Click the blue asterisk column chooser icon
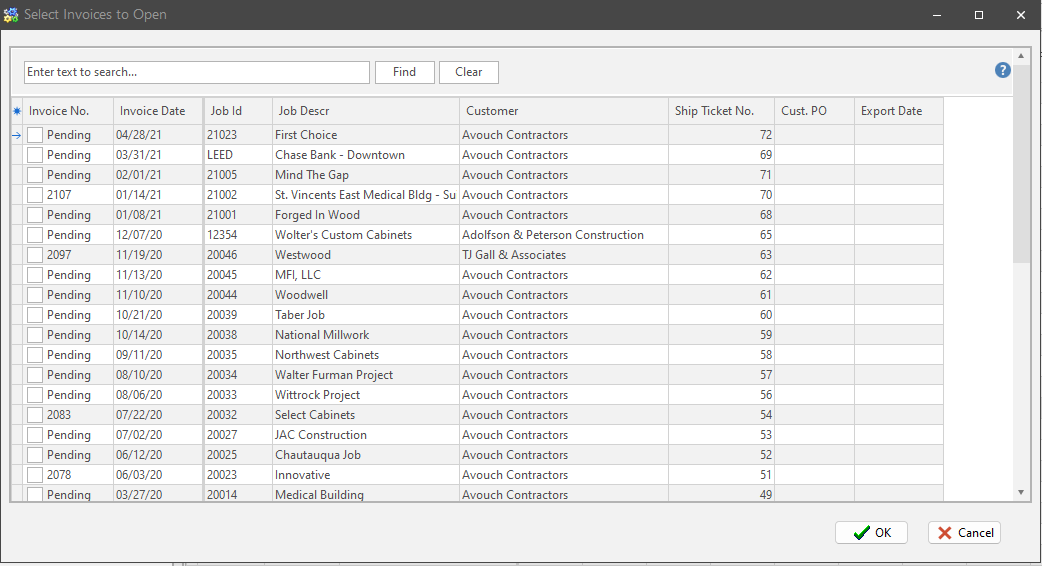Image resolution: width=1042 pixels, height=566 pixels. click(16, 111)
